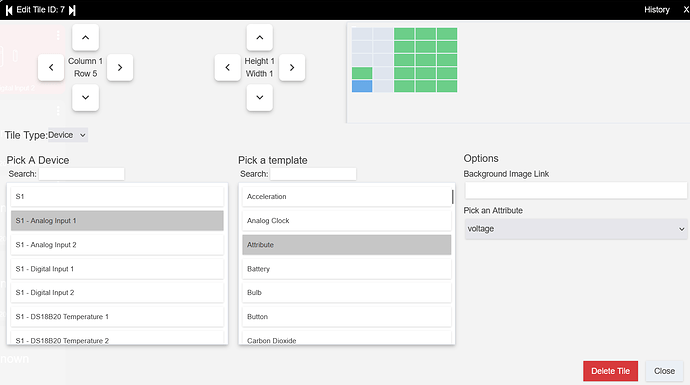
Task: Click the blue cell in layout grid
Action: (x=362, y=86)
